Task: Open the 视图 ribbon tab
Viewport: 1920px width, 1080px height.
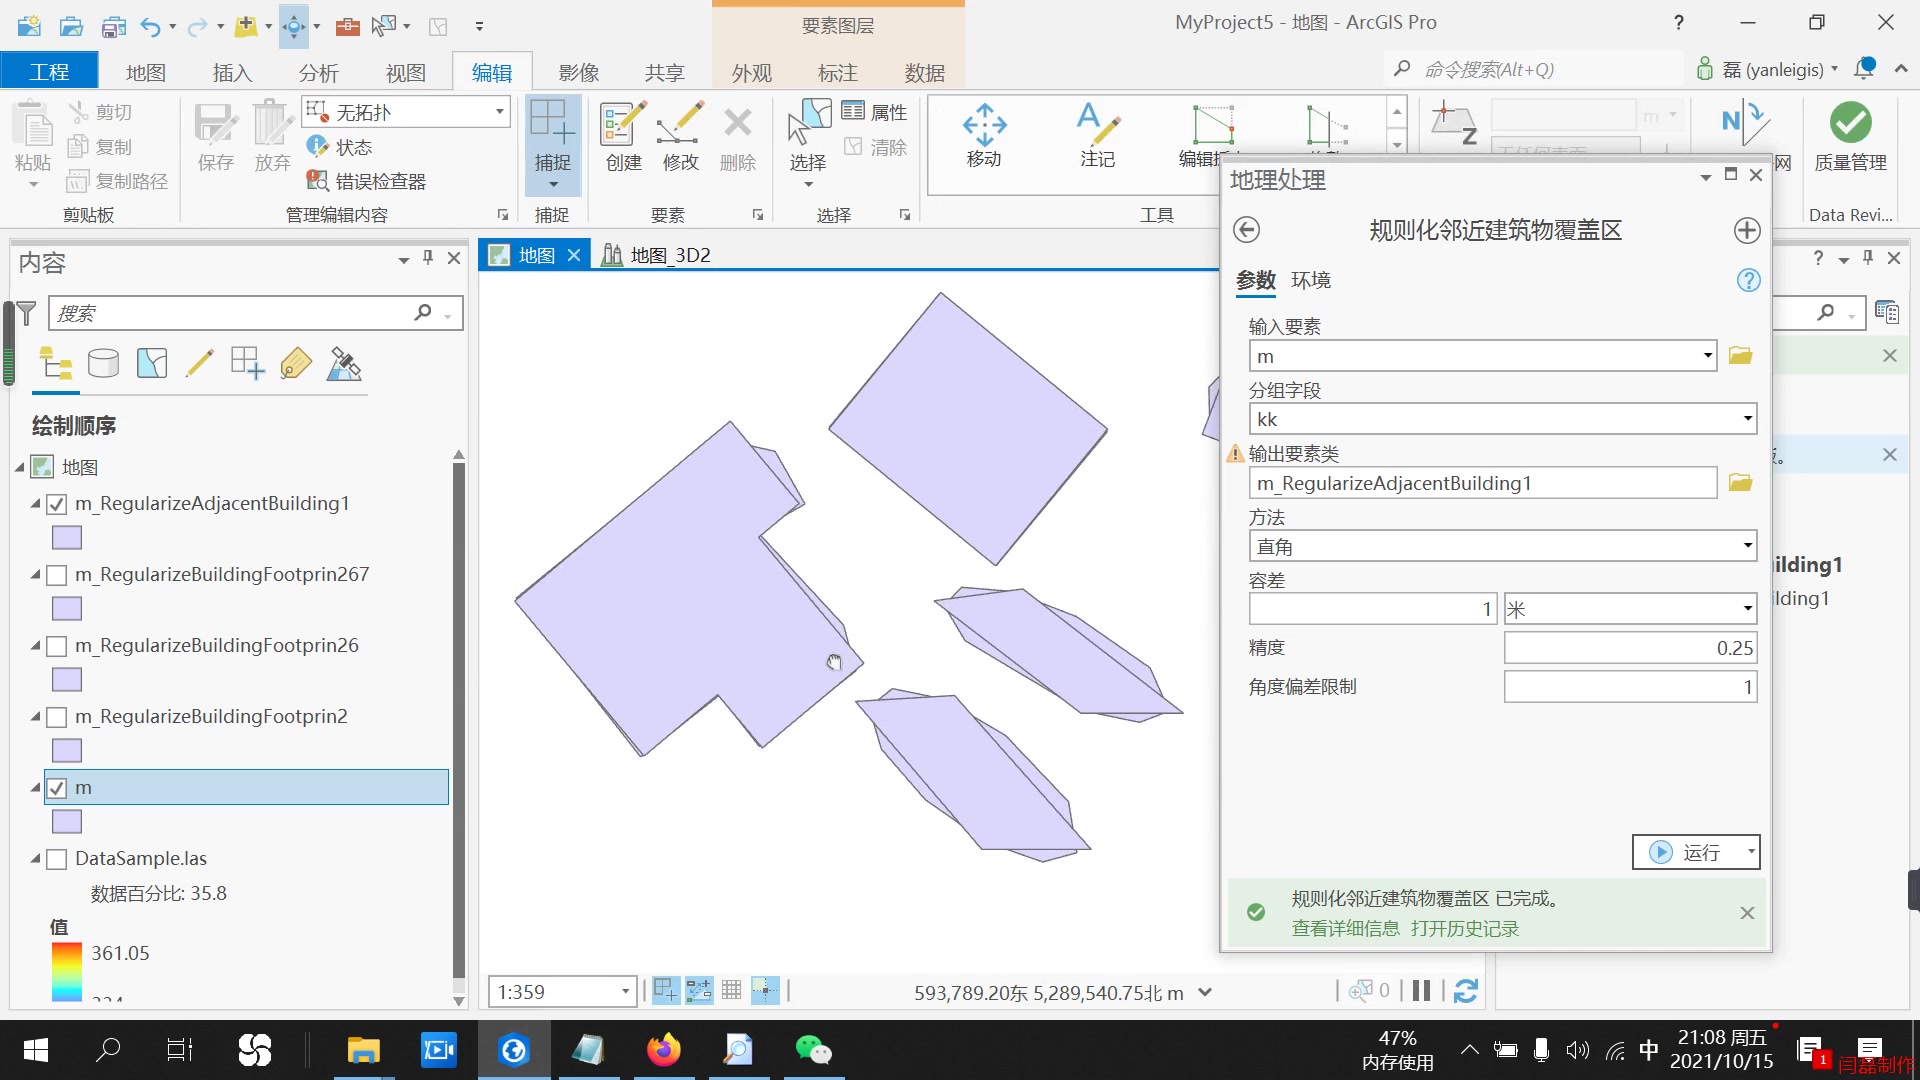Action: [x=407, y=71]
